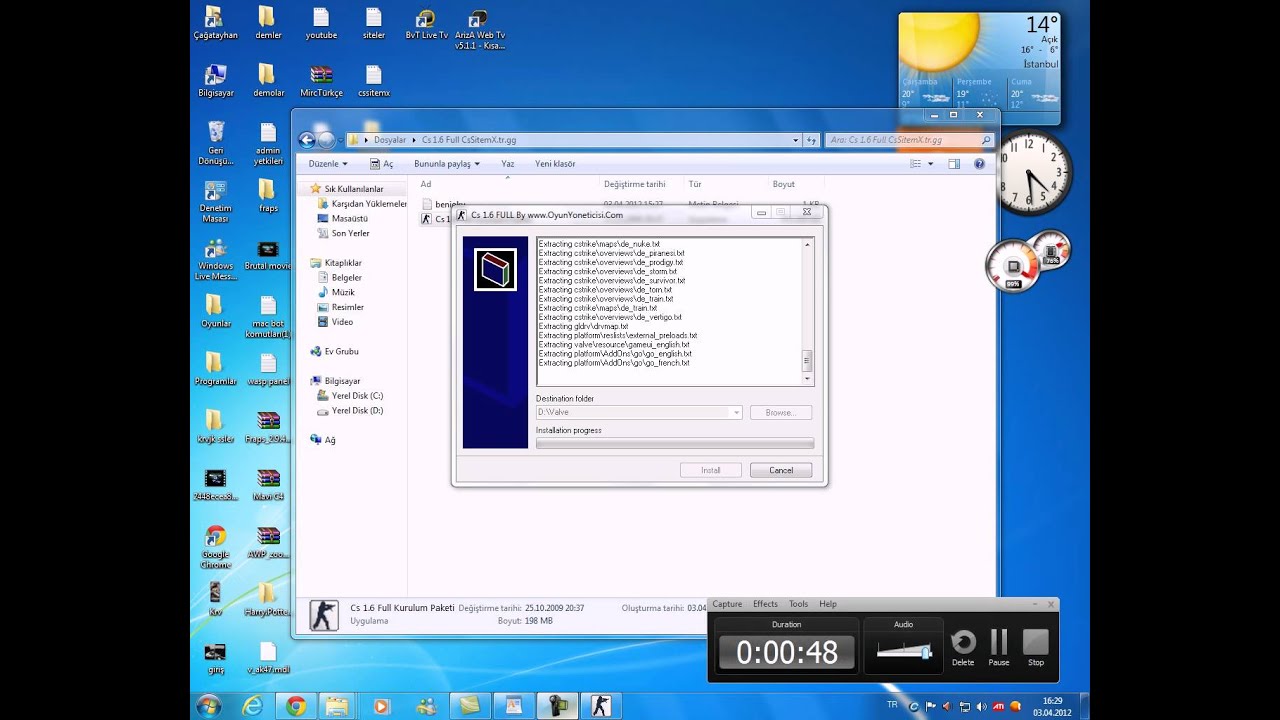1280x720 pixels.
Task: Open the Bilgisayar desktop icon
Action: (x=215, y=81)
